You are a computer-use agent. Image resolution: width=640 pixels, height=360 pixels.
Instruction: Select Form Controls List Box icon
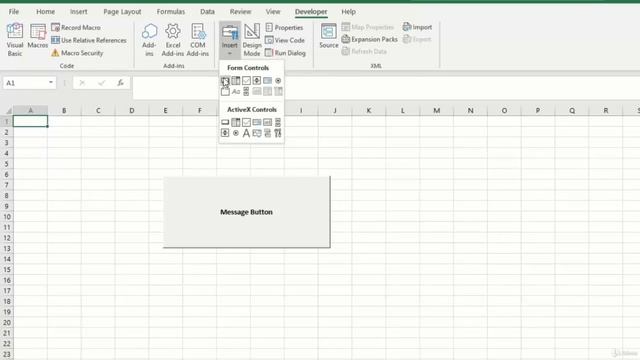267,81
